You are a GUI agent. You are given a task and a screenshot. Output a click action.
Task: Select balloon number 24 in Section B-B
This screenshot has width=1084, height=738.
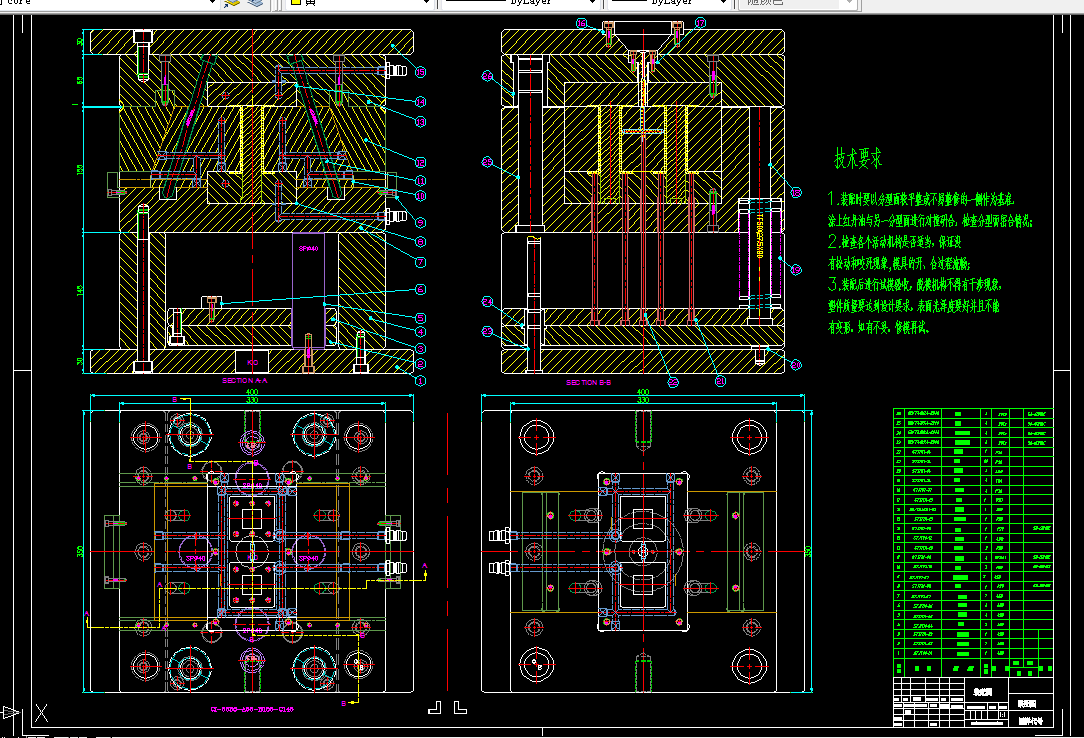tap(487, 301)
